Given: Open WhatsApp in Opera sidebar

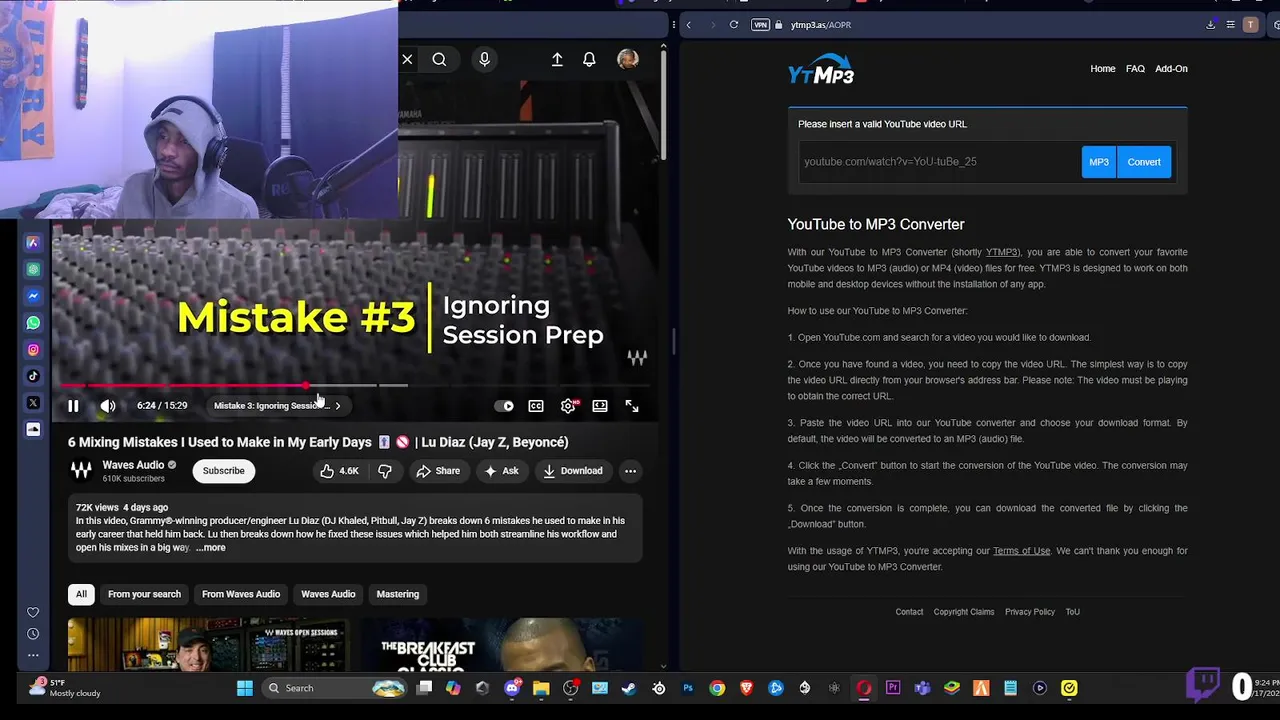Looking at the screenshot, I should 33,323.
